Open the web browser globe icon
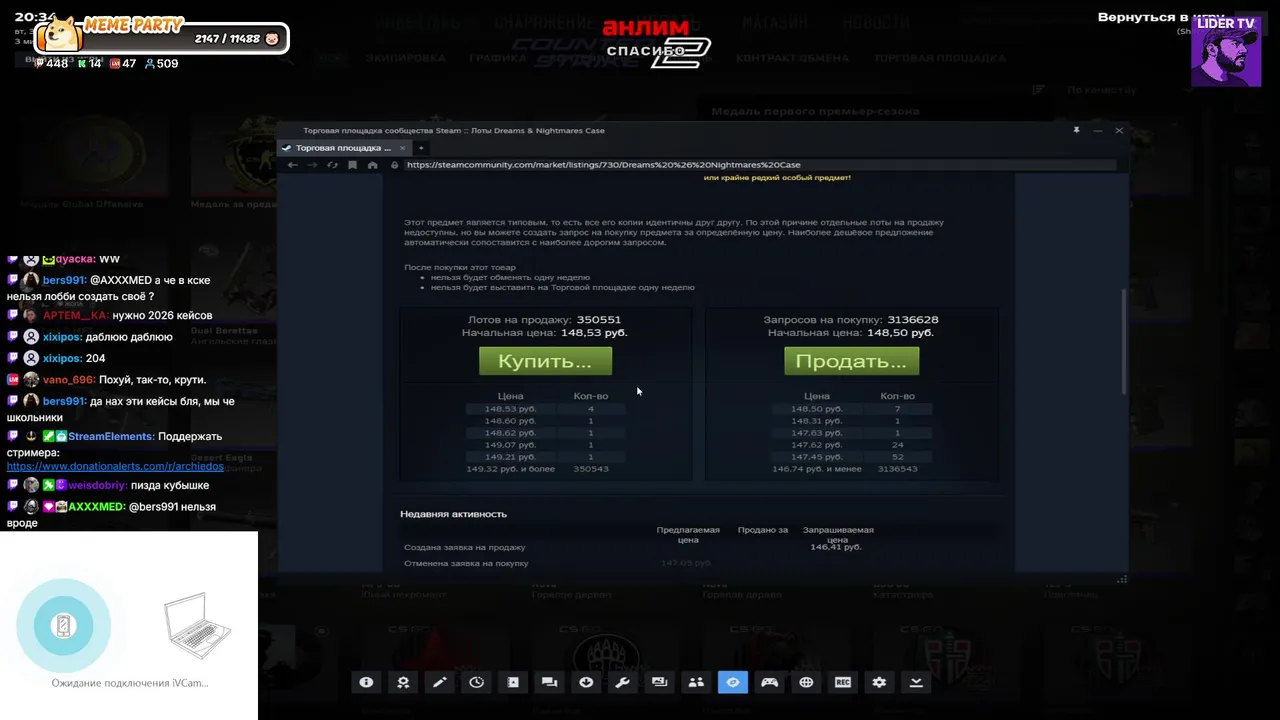The width and height of the screenshot is (1280, 720). (x=806, y=682)
